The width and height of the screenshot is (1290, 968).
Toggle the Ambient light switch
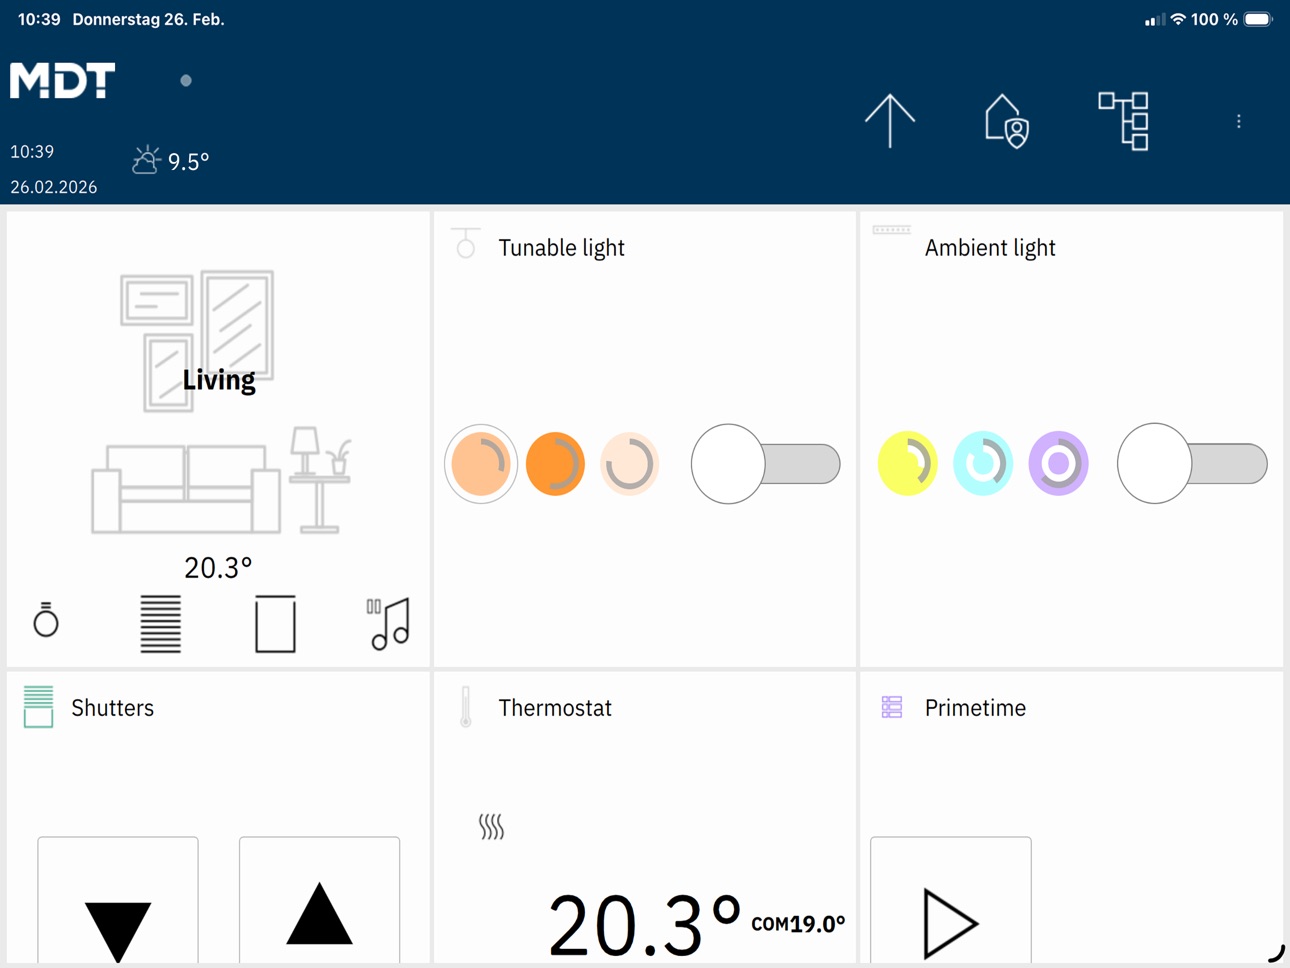(1192, 464)
